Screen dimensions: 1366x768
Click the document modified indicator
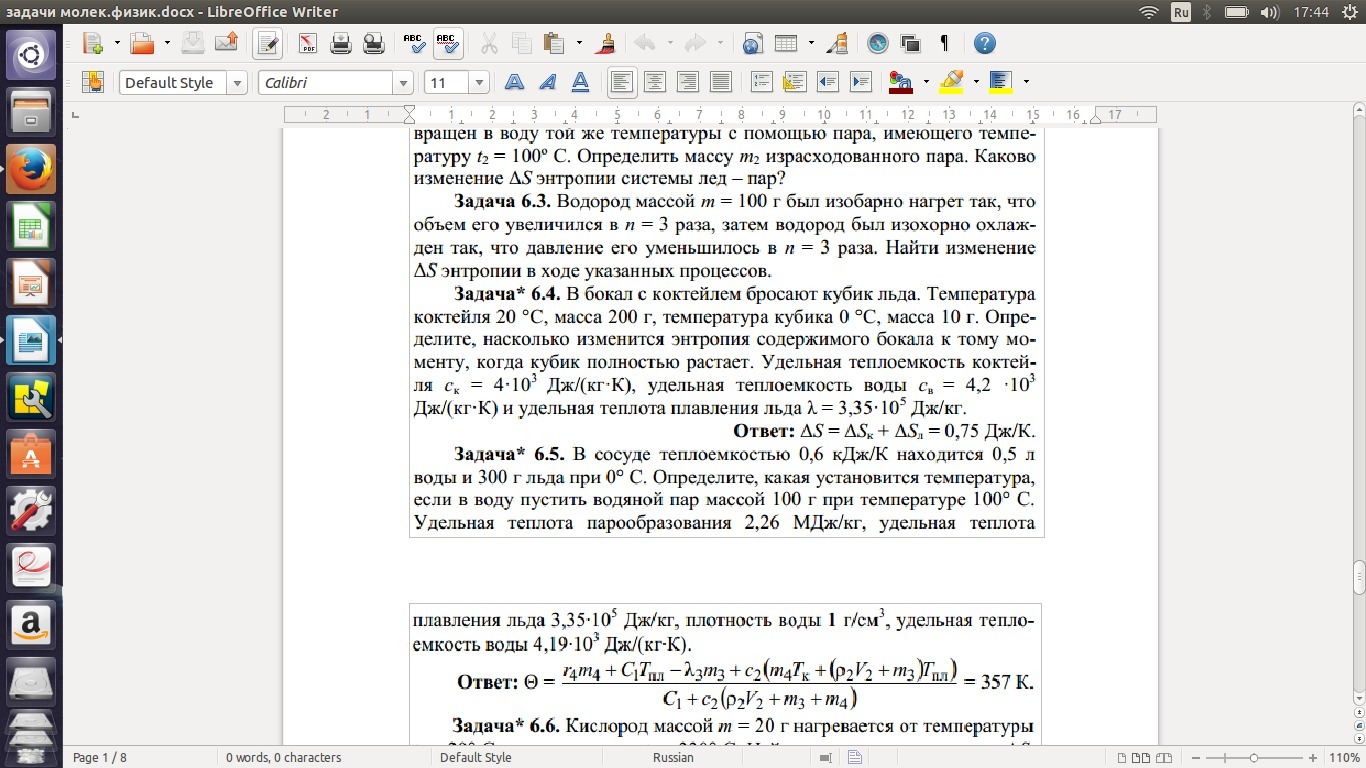click(854, 758)
